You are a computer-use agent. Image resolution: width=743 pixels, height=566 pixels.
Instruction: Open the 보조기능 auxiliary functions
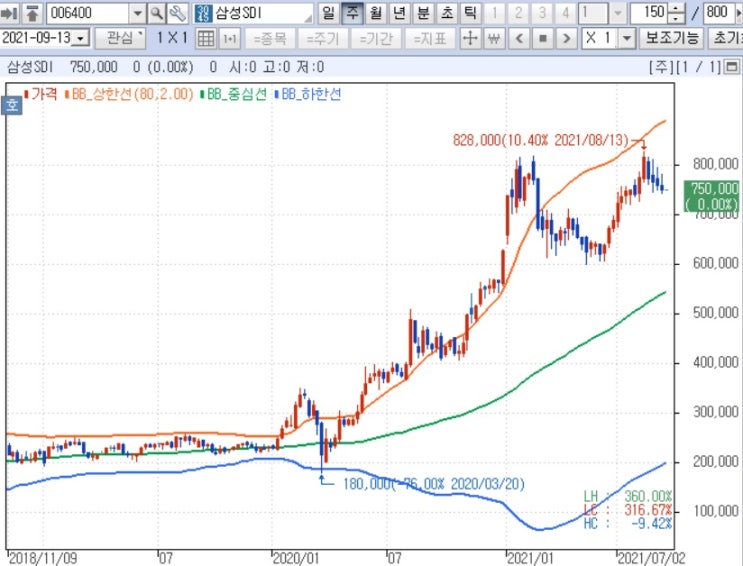click(x=671, y=38)
